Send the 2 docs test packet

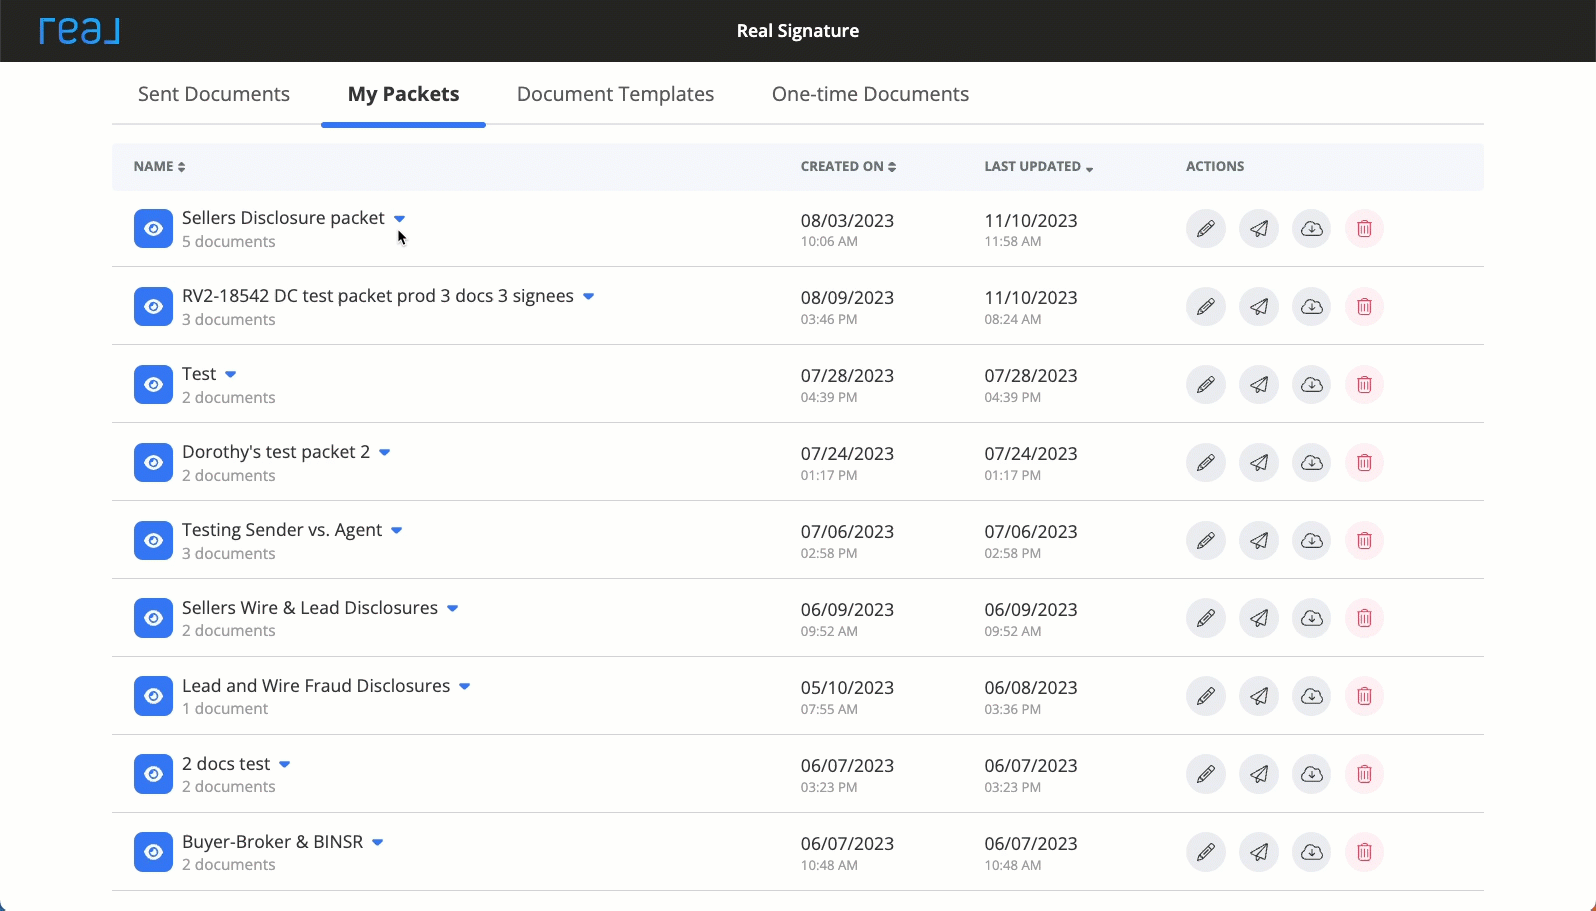pyautogui.click(x=1259, y=775)
